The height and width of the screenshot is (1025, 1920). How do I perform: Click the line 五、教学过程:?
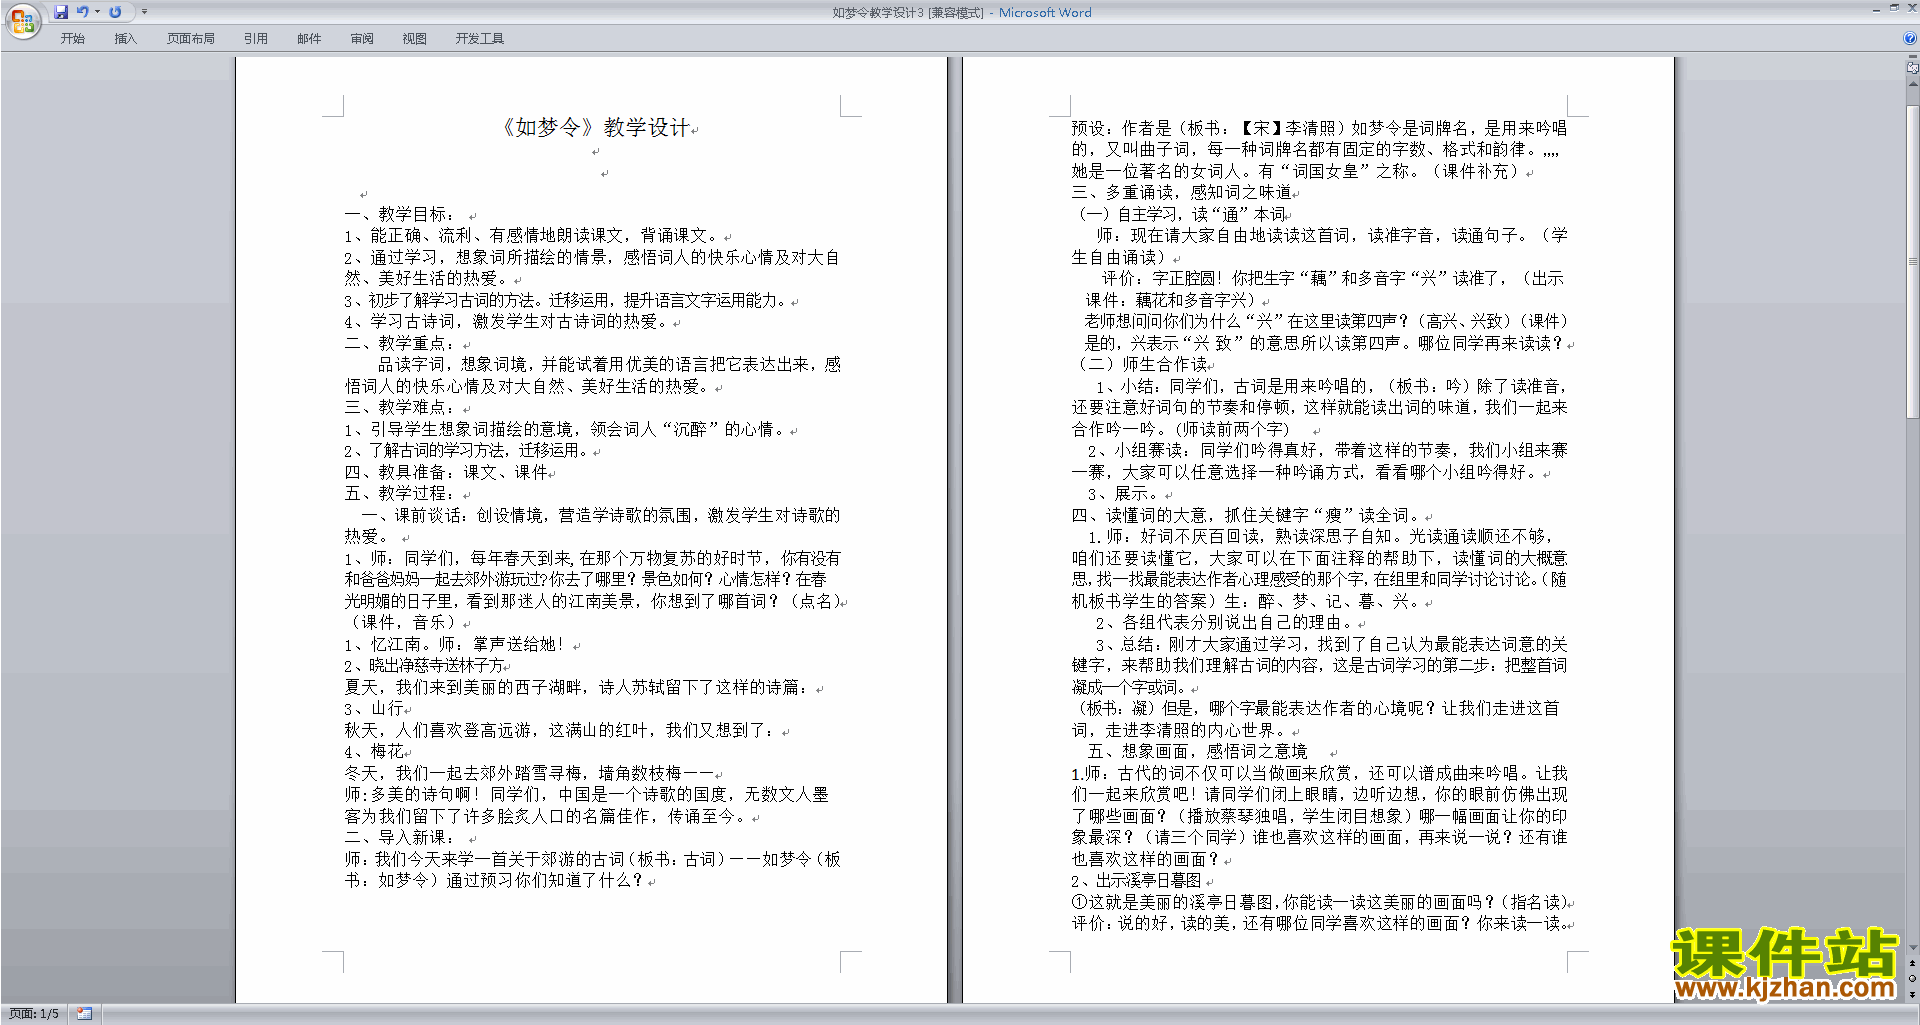tap(399, 493)
